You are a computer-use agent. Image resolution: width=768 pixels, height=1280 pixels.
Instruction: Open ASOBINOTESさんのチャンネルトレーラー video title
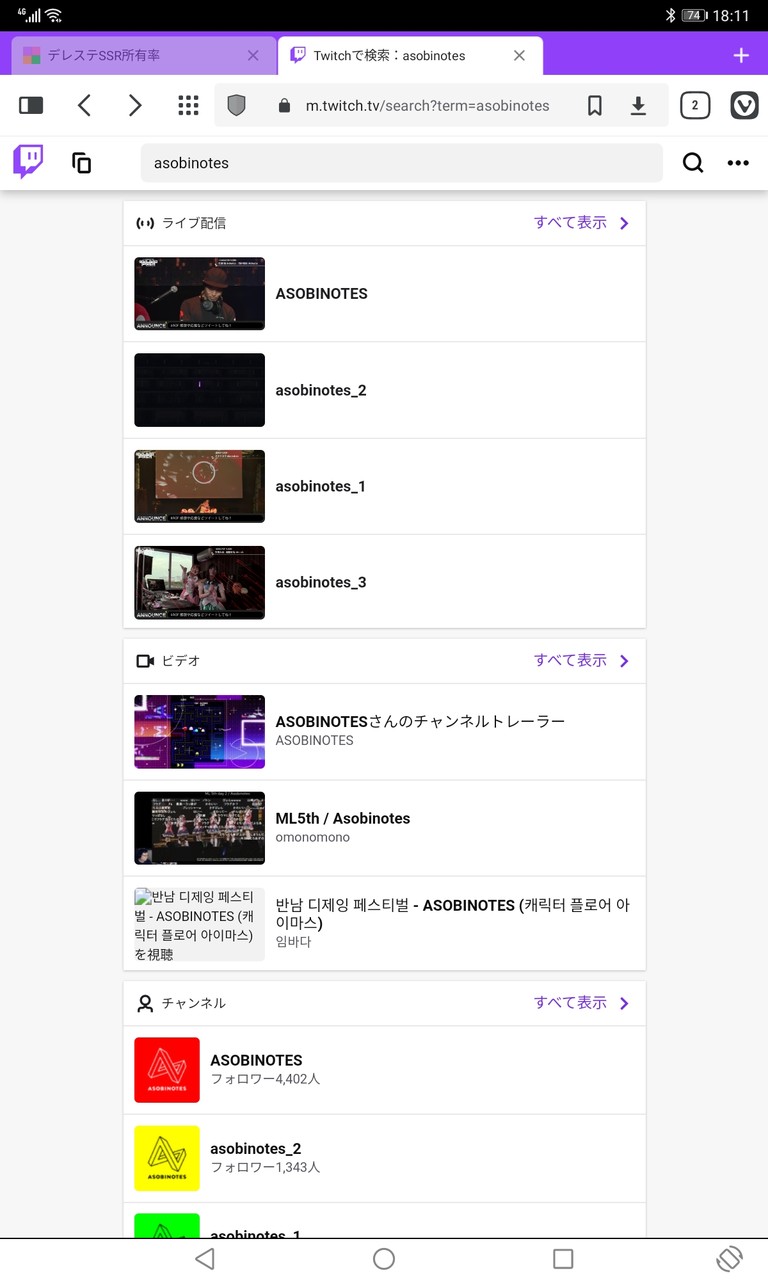tap(420, 721)
